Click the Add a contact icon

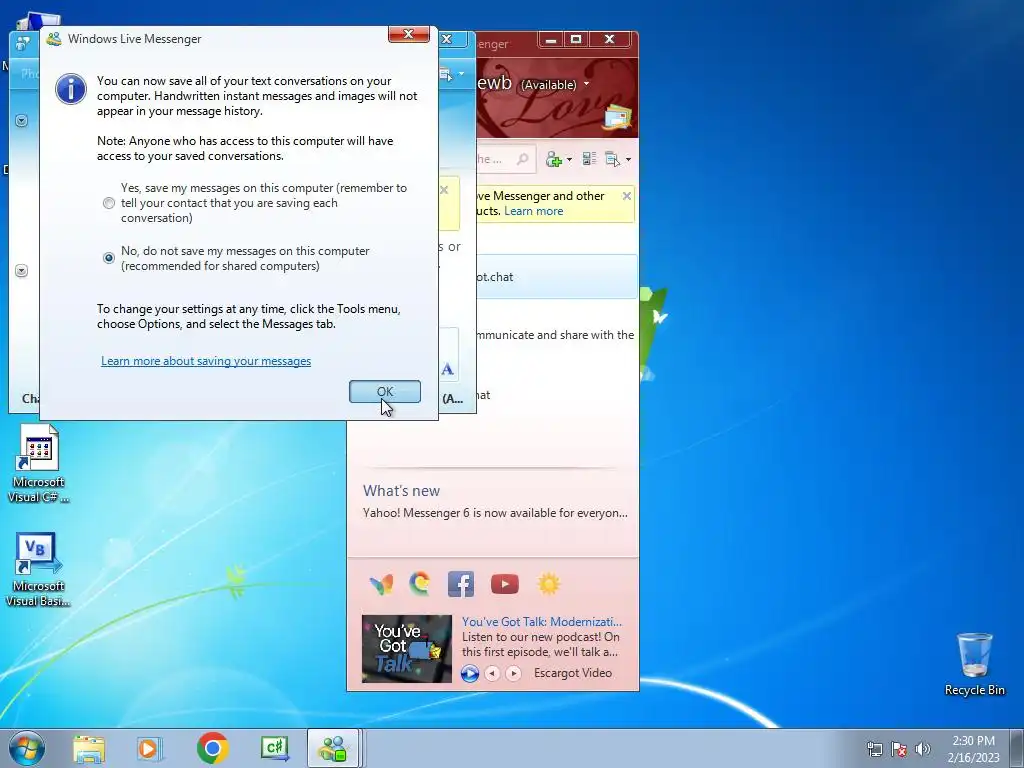pos(554,159)
